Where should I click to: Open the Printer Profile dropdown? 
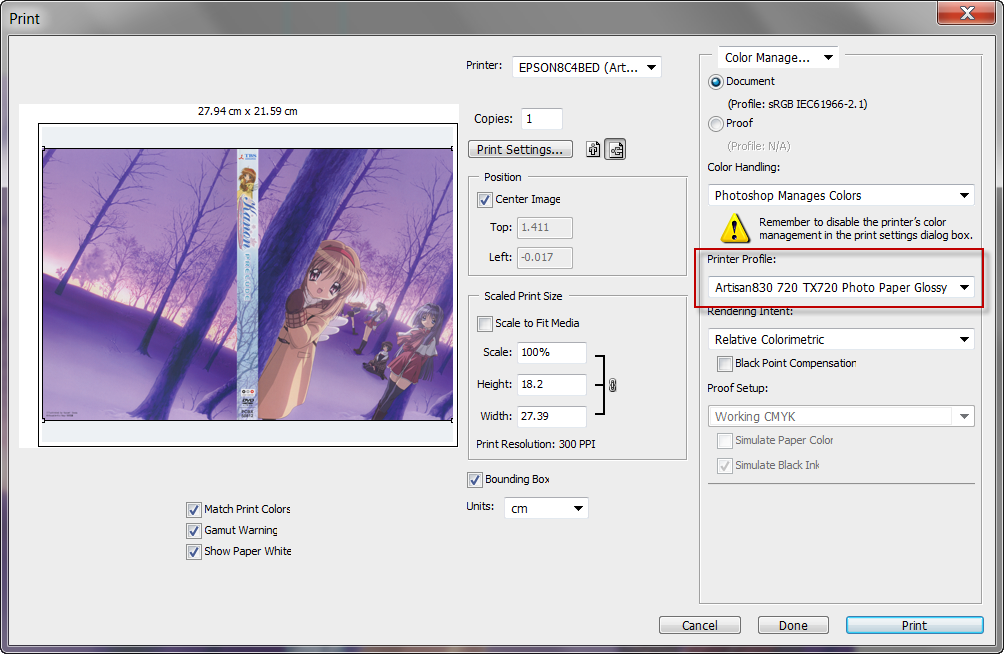click(x=841, y=288)
